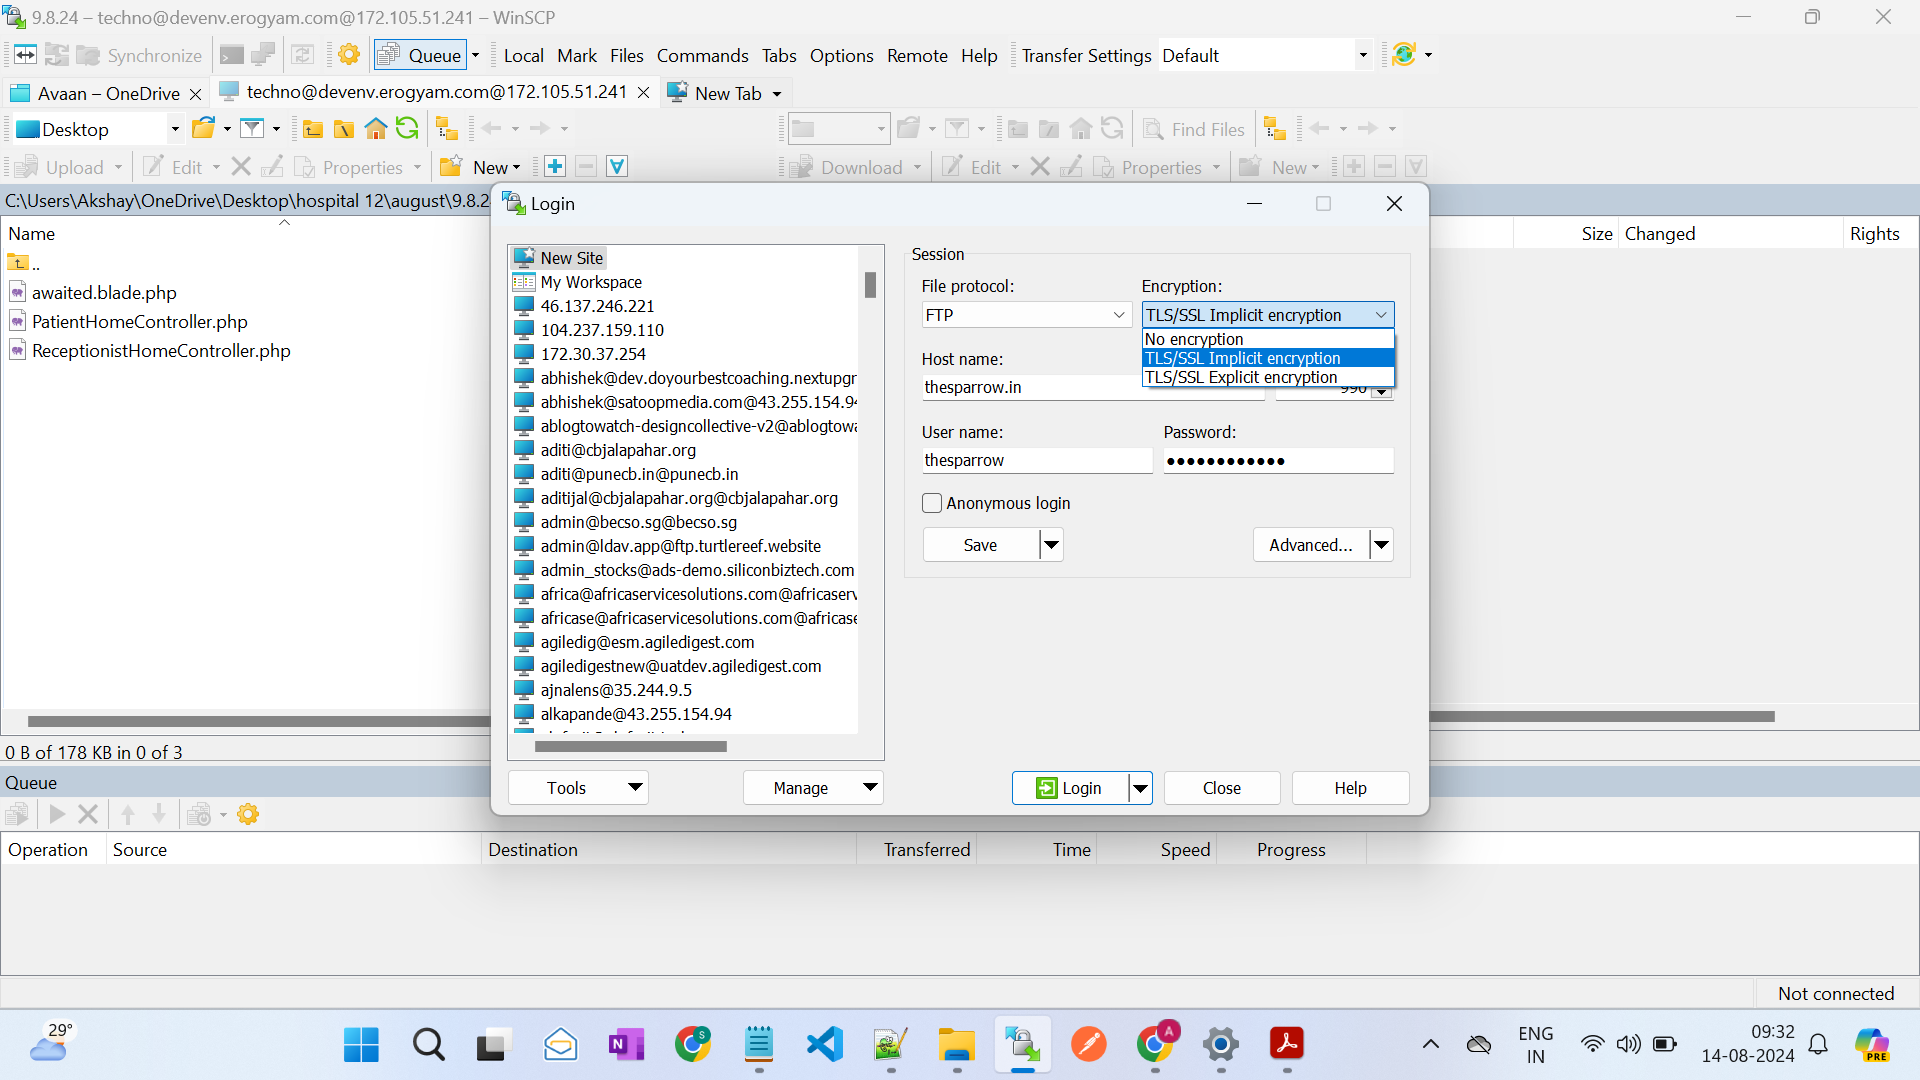Click the Windows search taskbar icon
The width and height of the screenshot is (1920, 1080).
point(428,1045)
